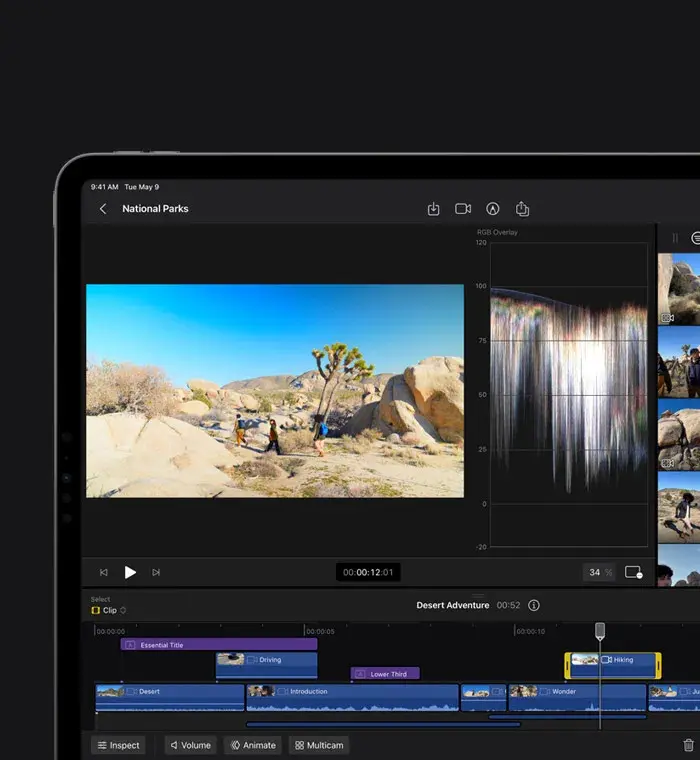Open second browser thumbnail with people
700x760 pixels.
[x=679, y=362]
